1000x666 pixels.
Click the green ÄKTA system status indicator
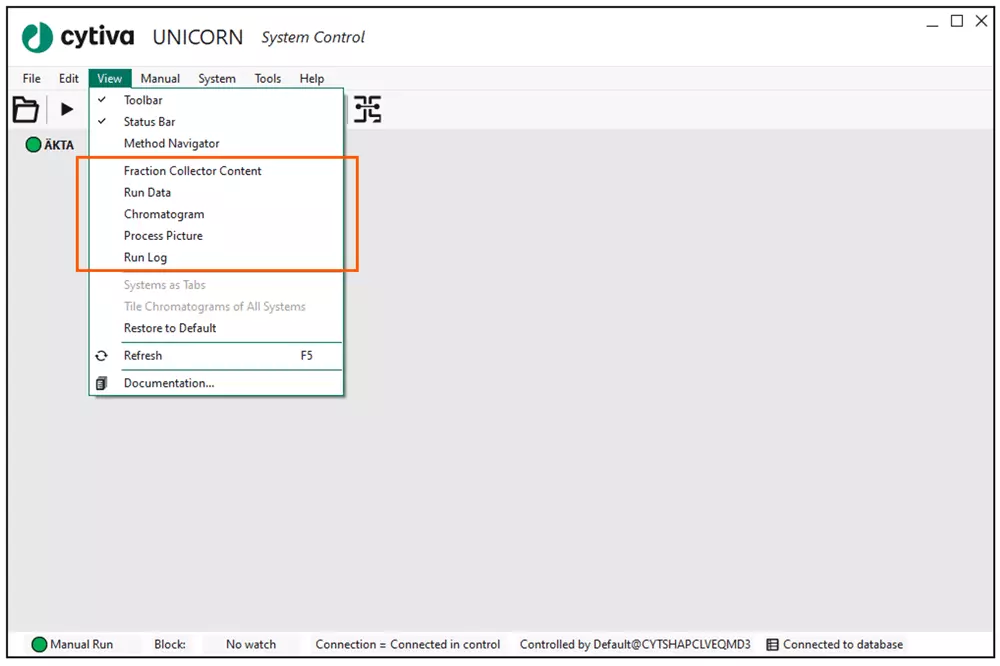click(x=32, y=144)
